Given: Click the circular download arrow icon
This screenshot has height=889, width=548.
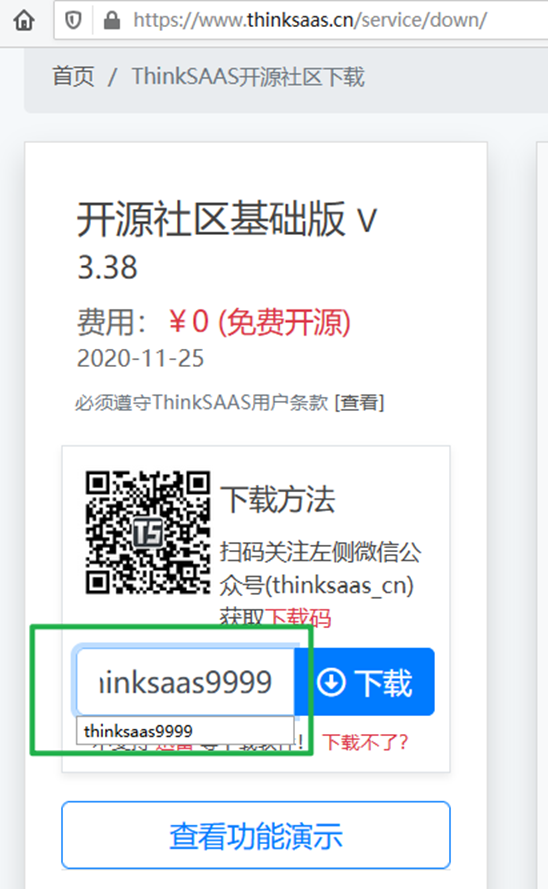Looking at the screenshot, I should coord(332,682).
